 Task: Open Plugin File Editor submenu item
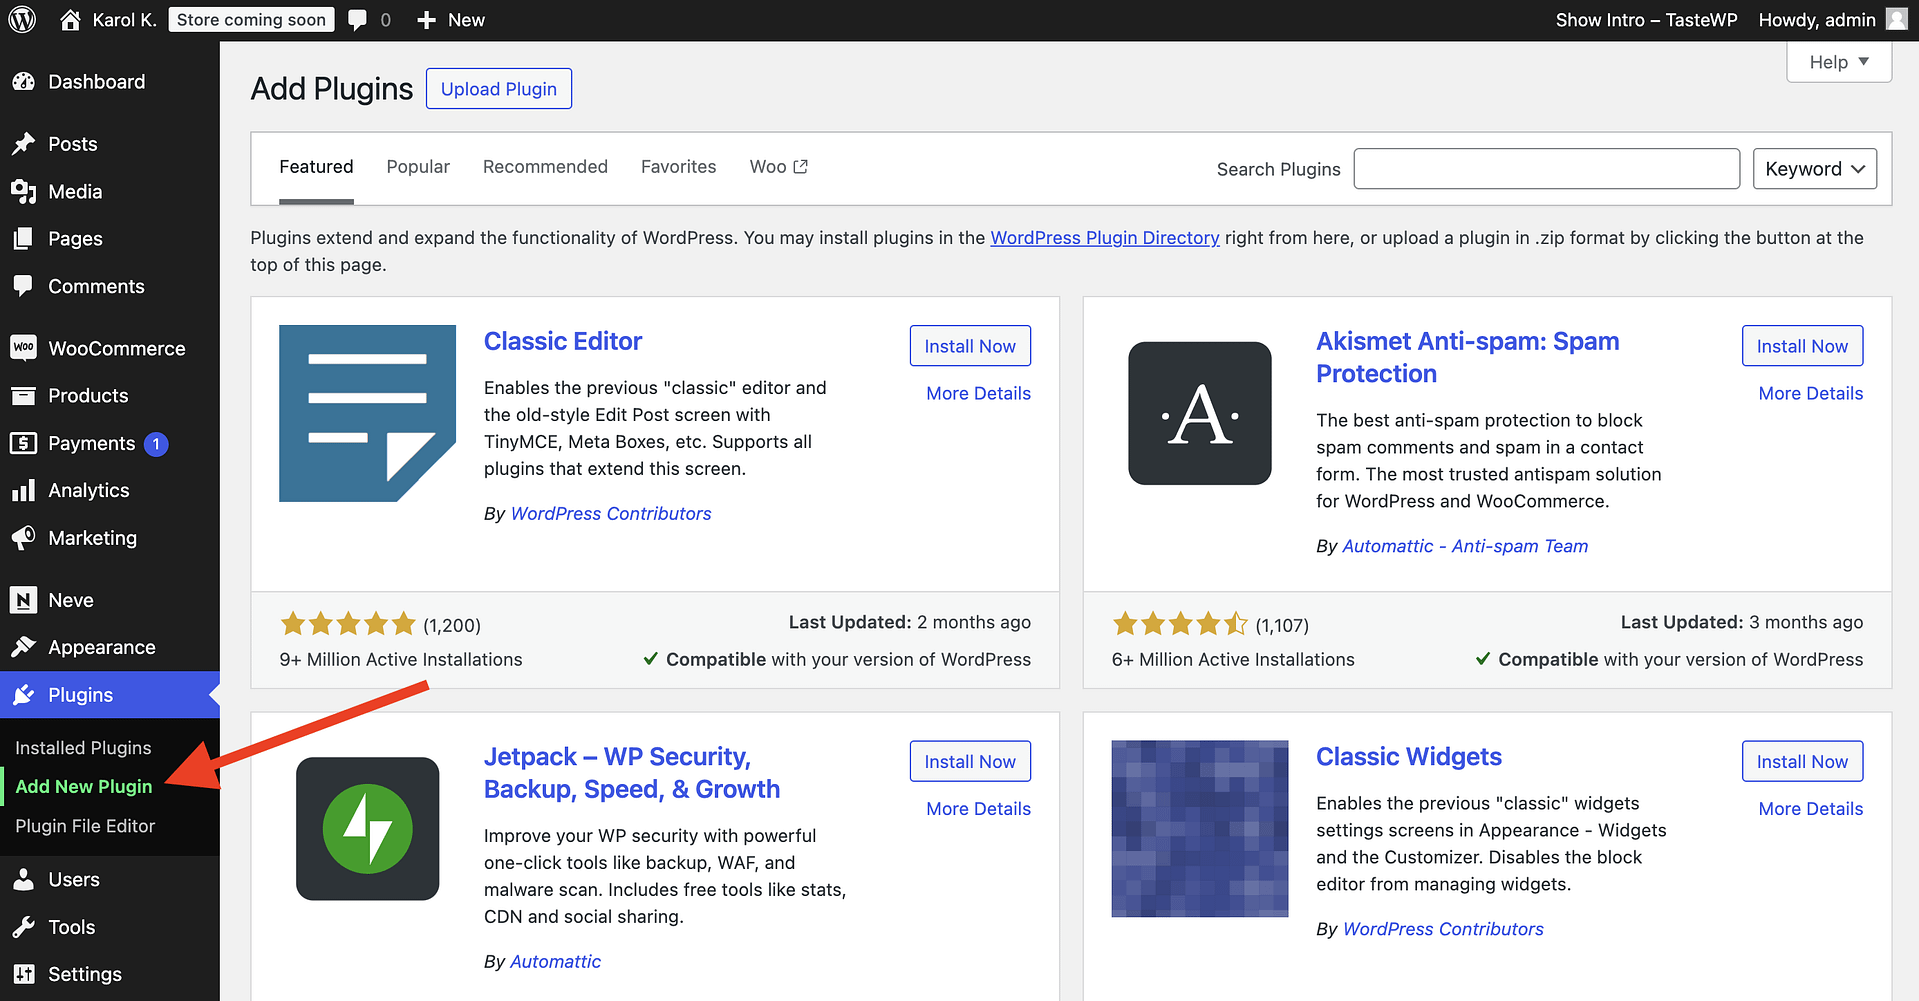[85, 826]
